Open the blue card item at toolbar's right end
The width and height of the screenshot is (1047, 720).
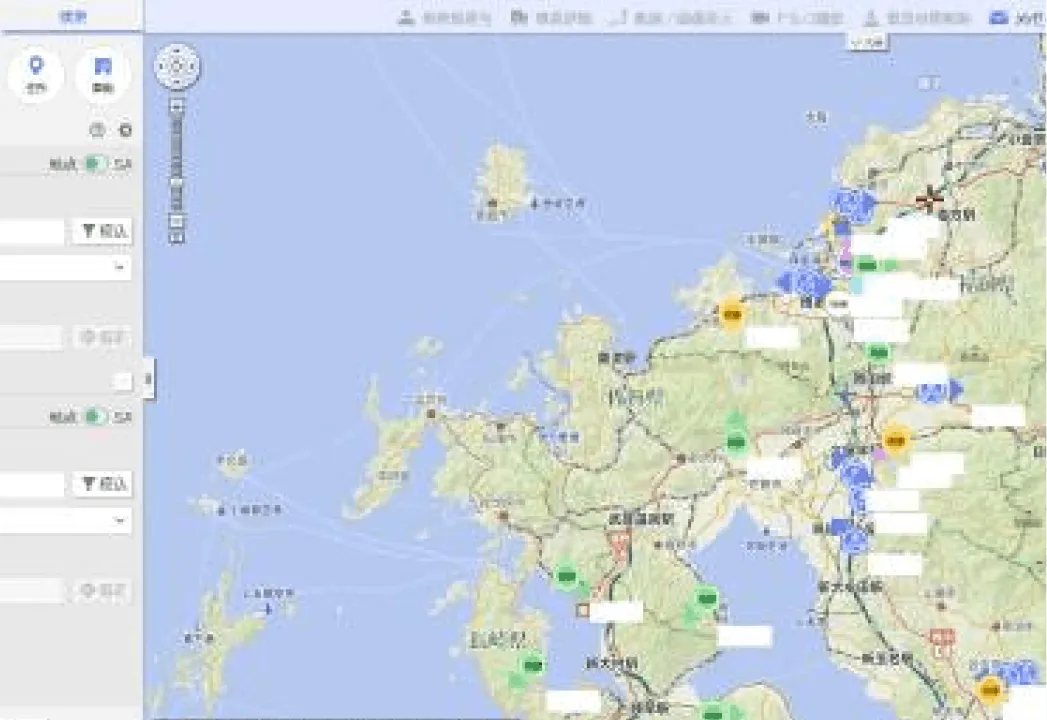[x=1017, y=17]
